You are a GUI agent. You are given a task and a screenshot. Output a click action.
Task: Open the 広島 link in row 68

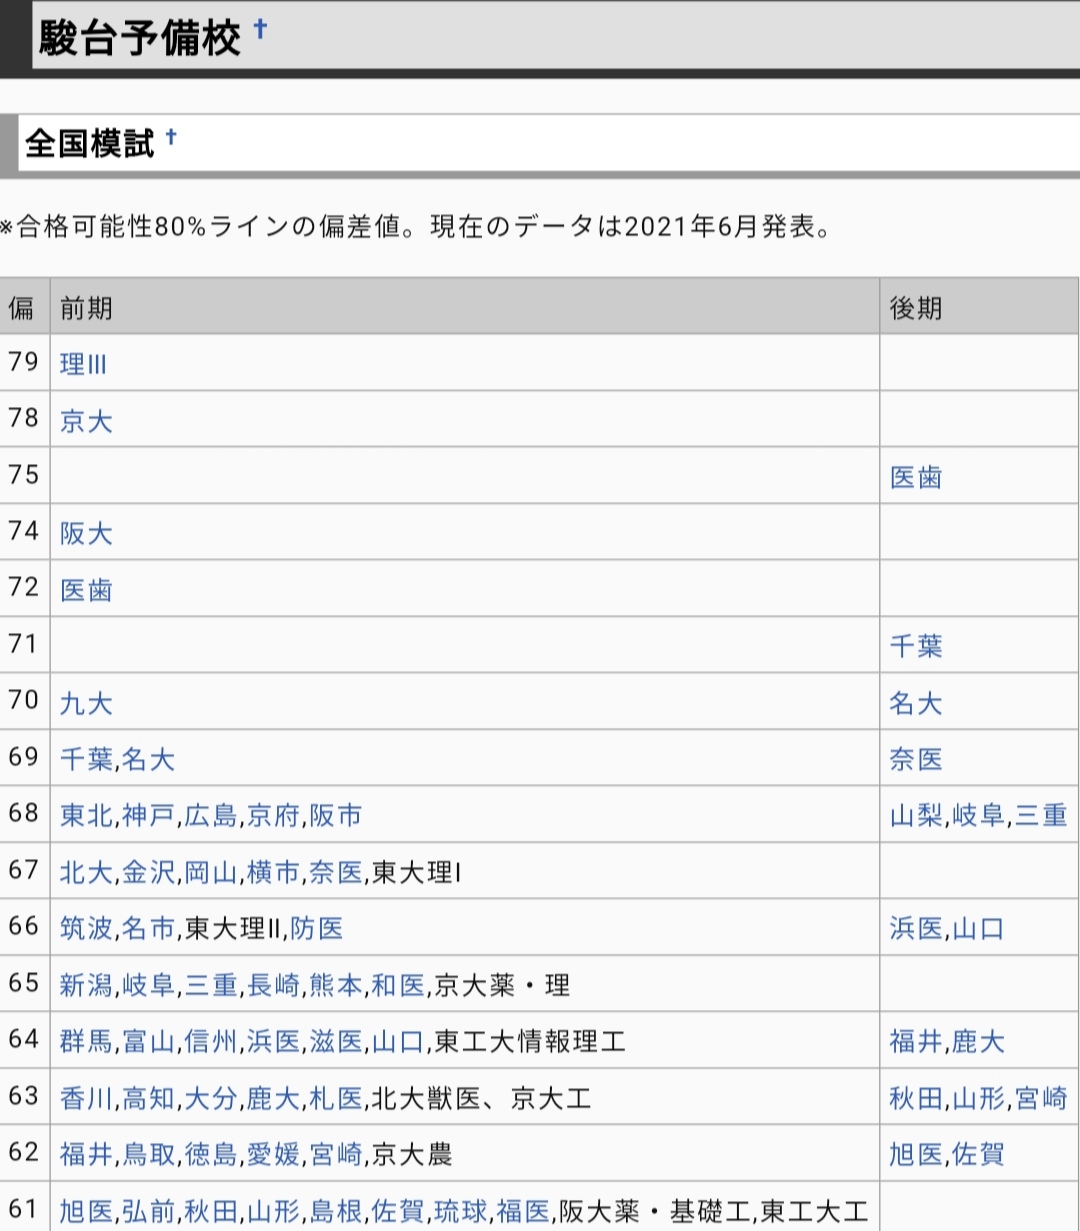(x=211, y=815)
